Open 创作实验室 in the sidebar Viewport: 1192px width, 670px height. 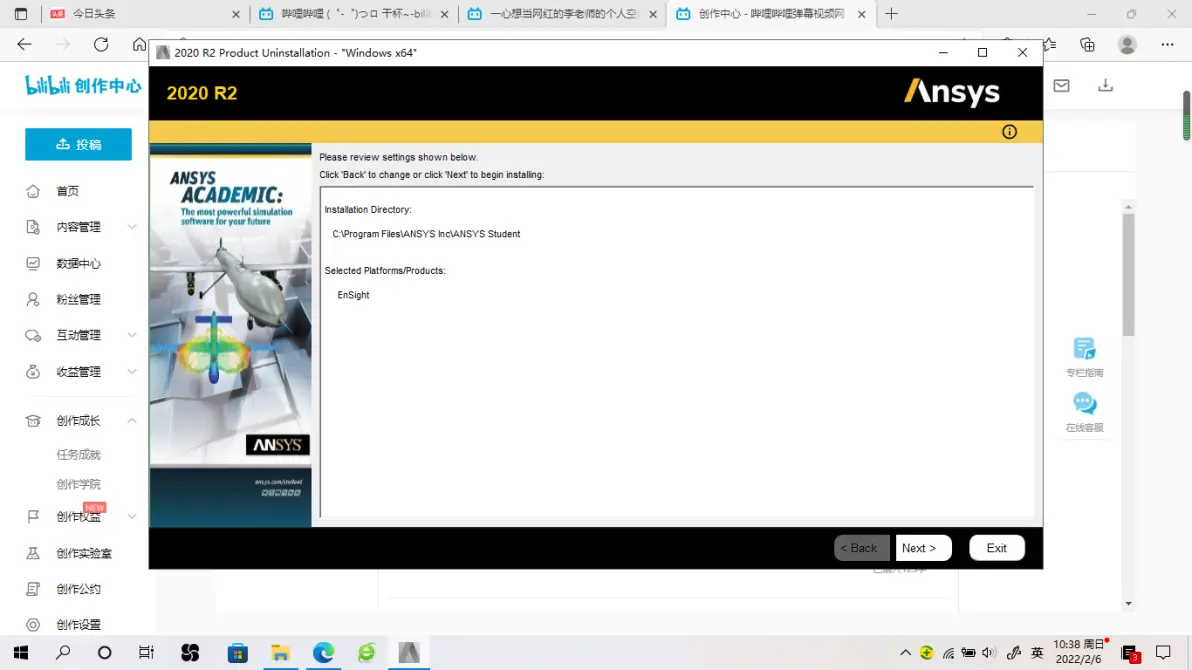tap(84, 553)
